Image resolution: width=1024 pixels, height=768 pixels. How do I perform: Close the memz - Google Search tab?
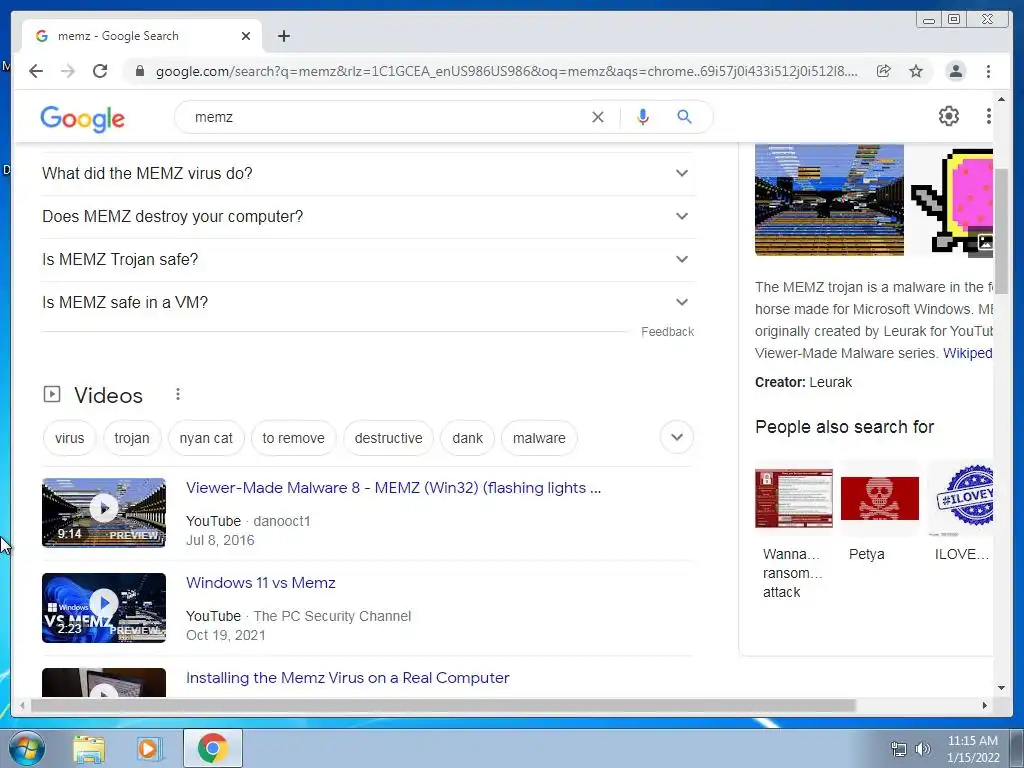coord(246,36)
